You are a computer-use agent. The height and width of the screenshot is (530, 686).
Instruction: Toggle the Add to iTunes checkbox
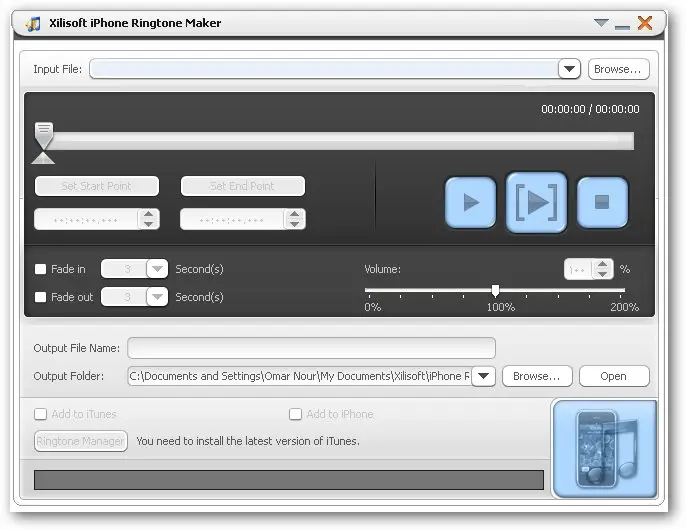pos(40,414)
